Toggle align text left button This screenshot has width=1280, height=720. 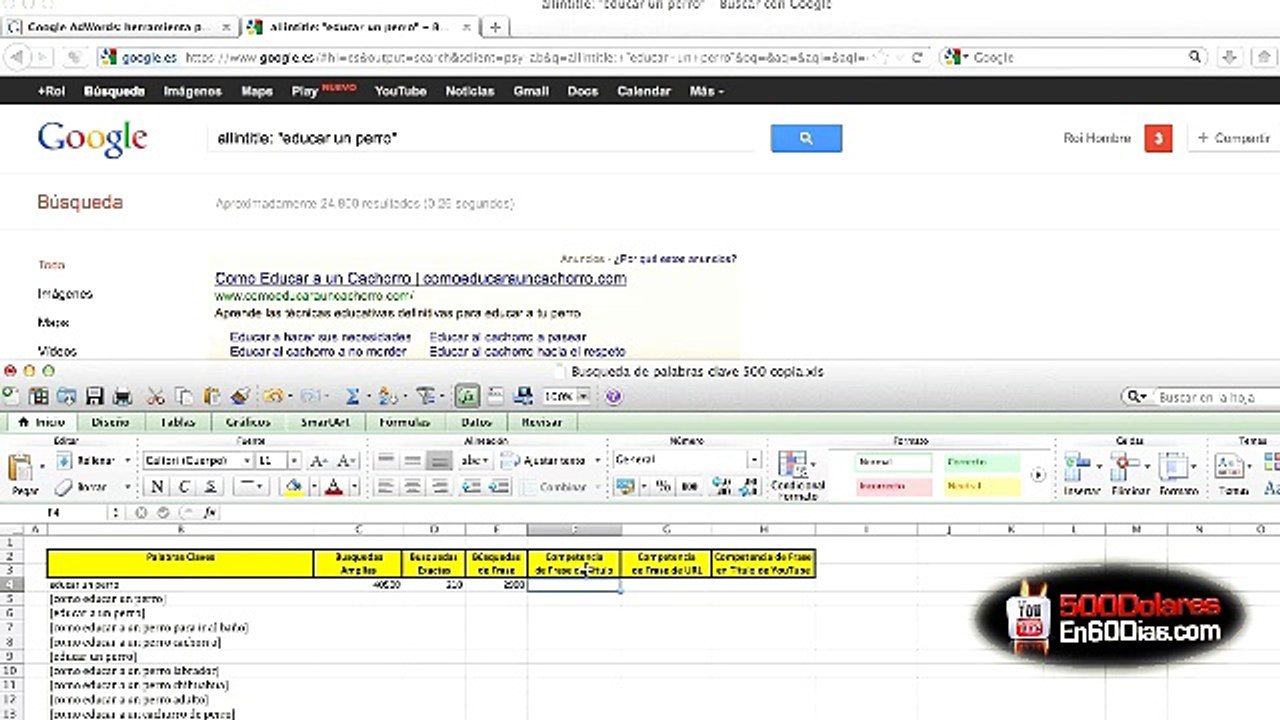(x=385, y=486)
